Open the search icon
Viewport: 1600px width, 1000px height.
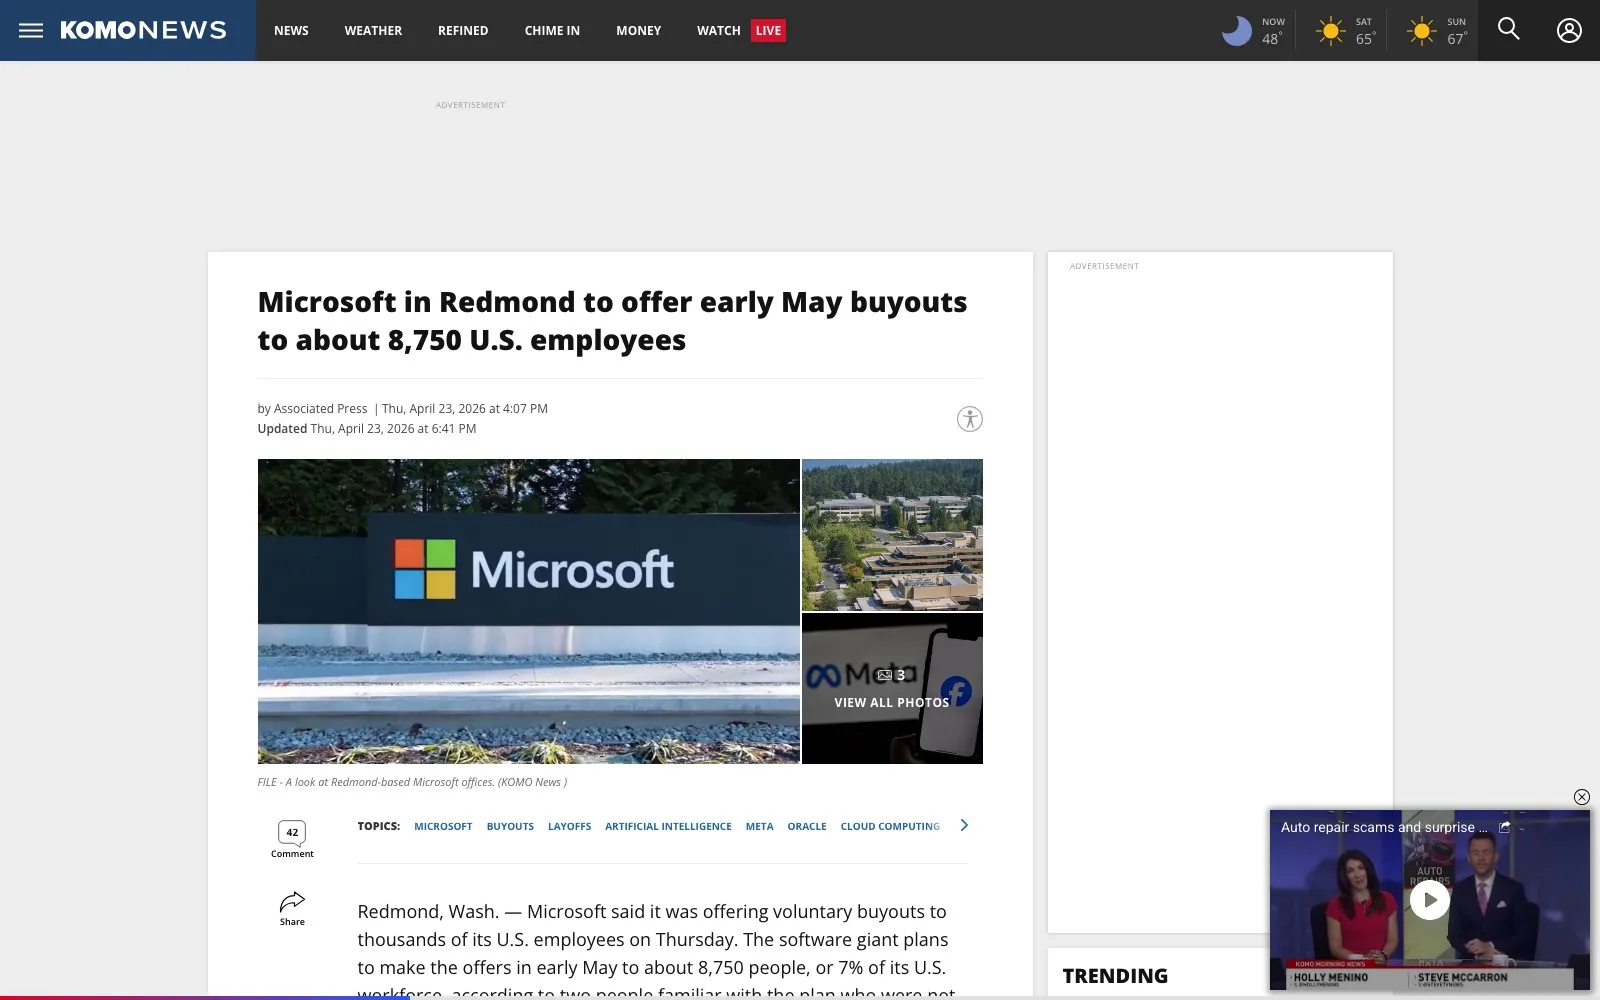1508,30
